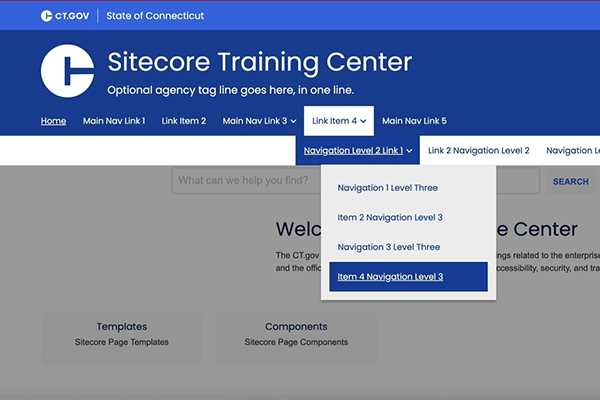Click the Sitecore Training Center round logo
600x400 pixels.
tap(67, 71)
